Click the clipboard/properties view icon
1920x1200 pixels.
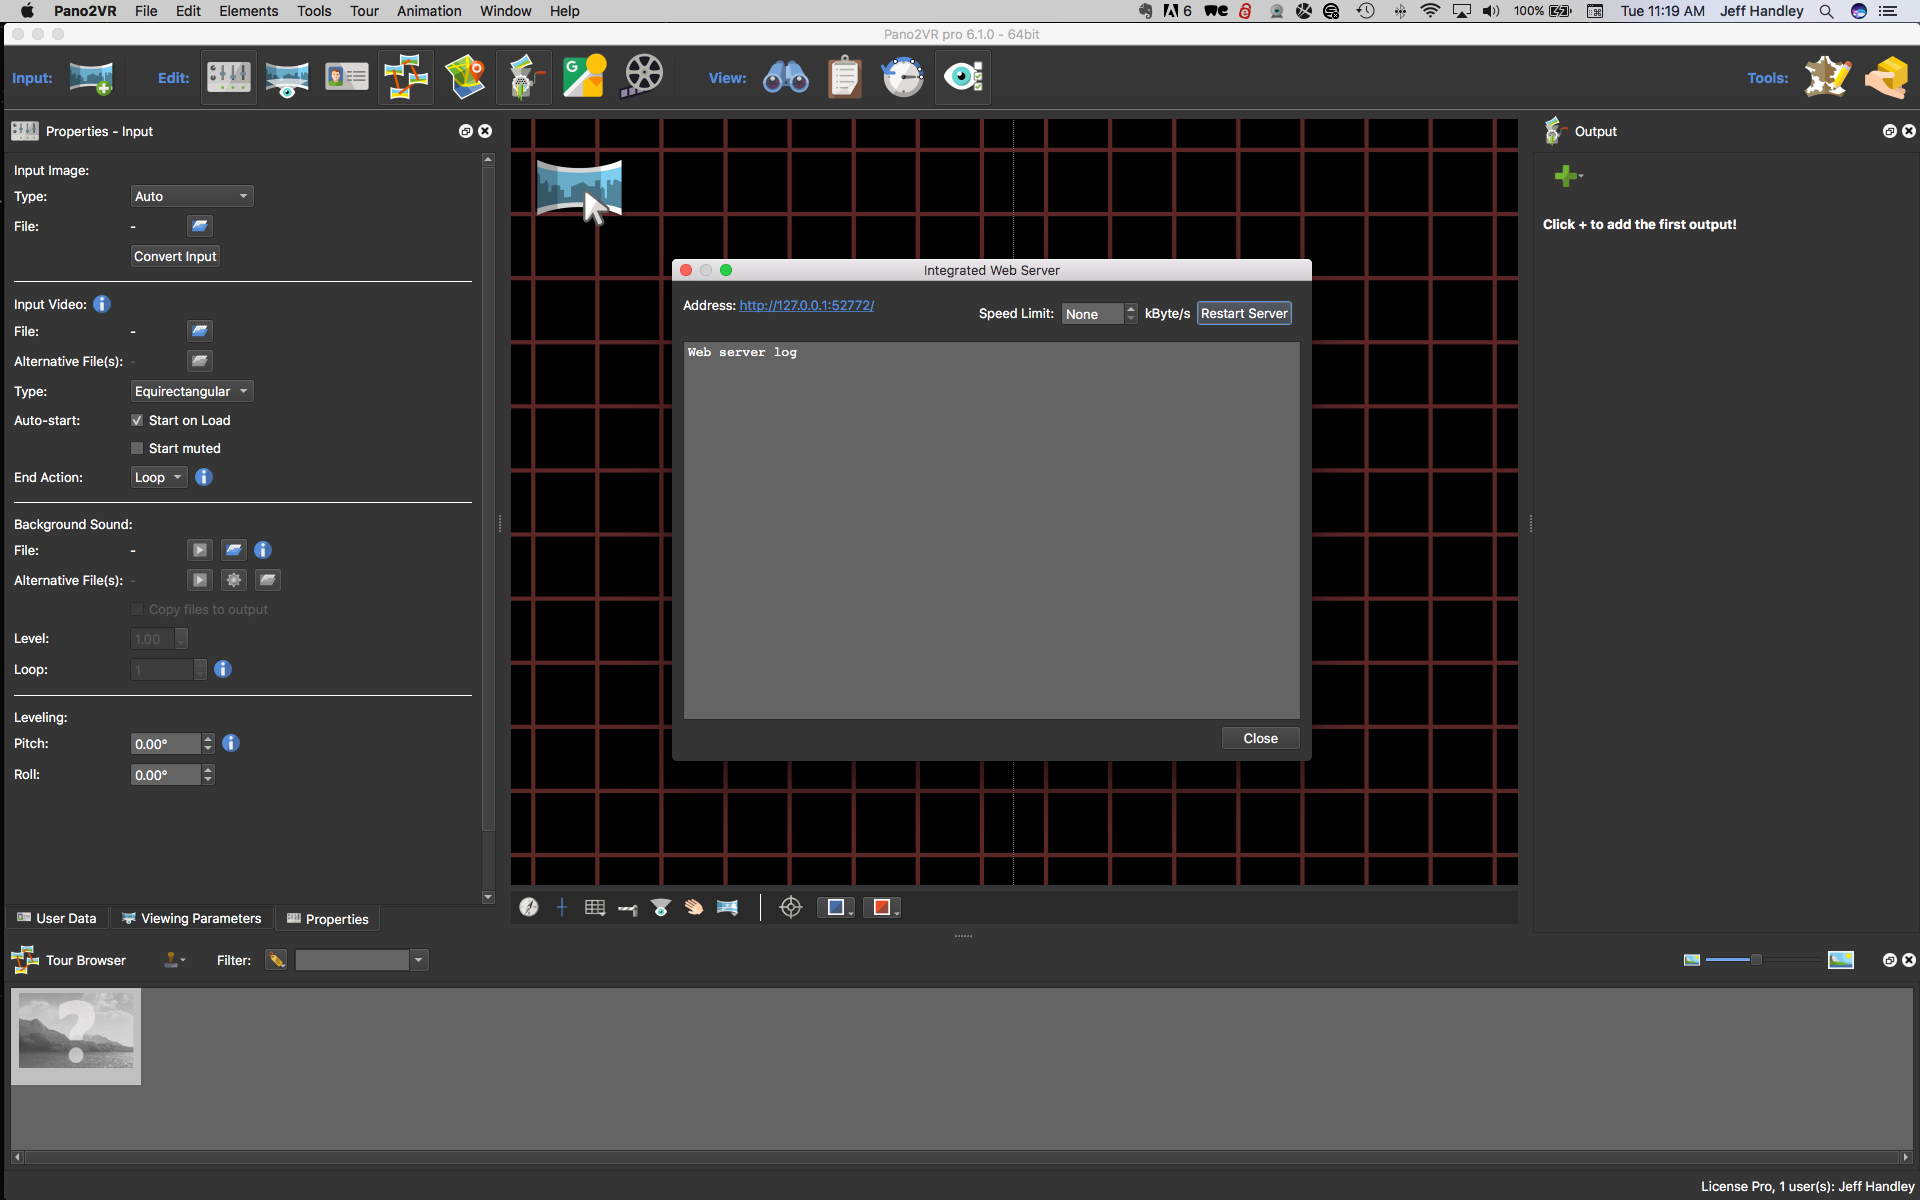click(x=845, y=77)
